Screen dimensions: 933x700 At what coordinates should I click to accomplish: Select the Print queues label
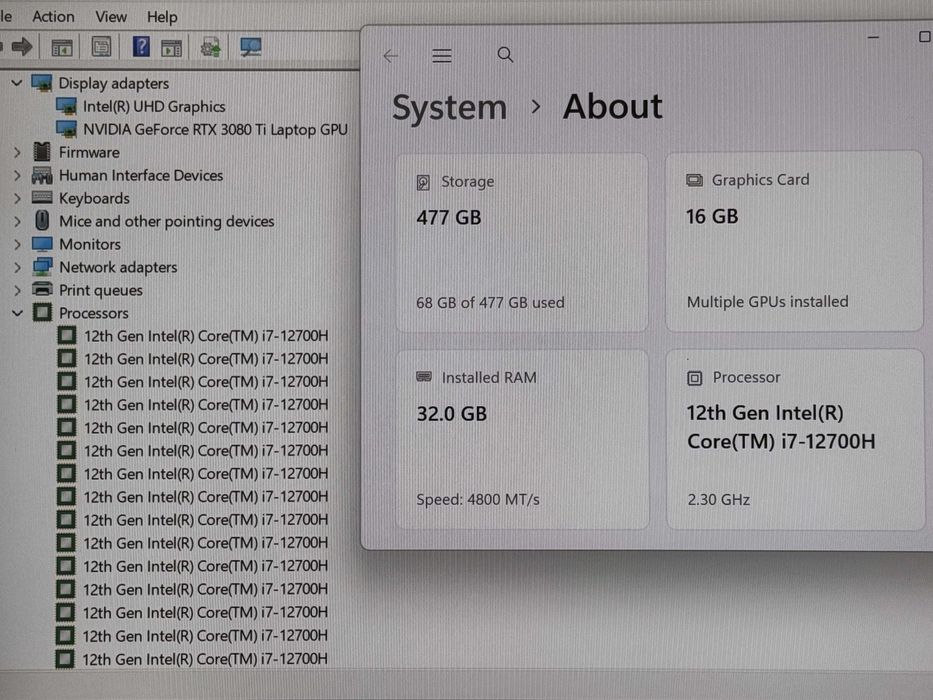tap(101, 290)
